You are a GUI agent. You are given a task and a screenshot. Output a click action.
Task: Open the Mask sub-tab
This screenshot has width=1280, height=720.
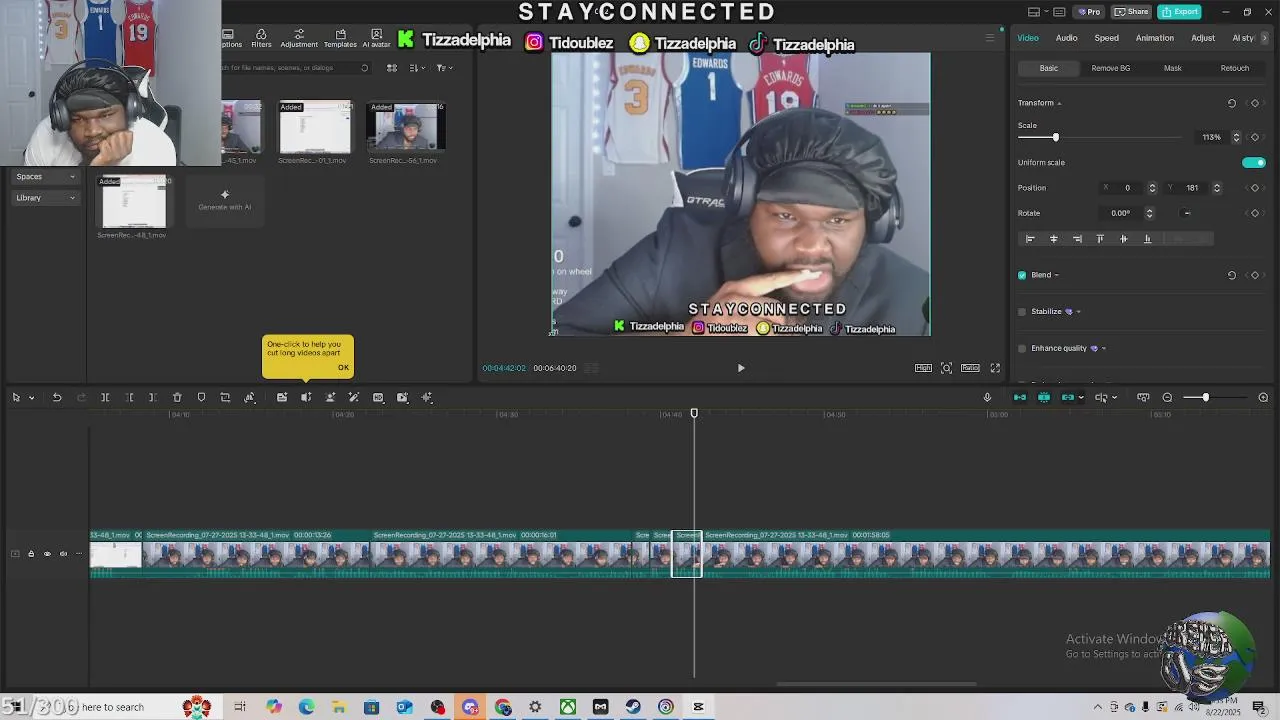tap(1173, 68)
